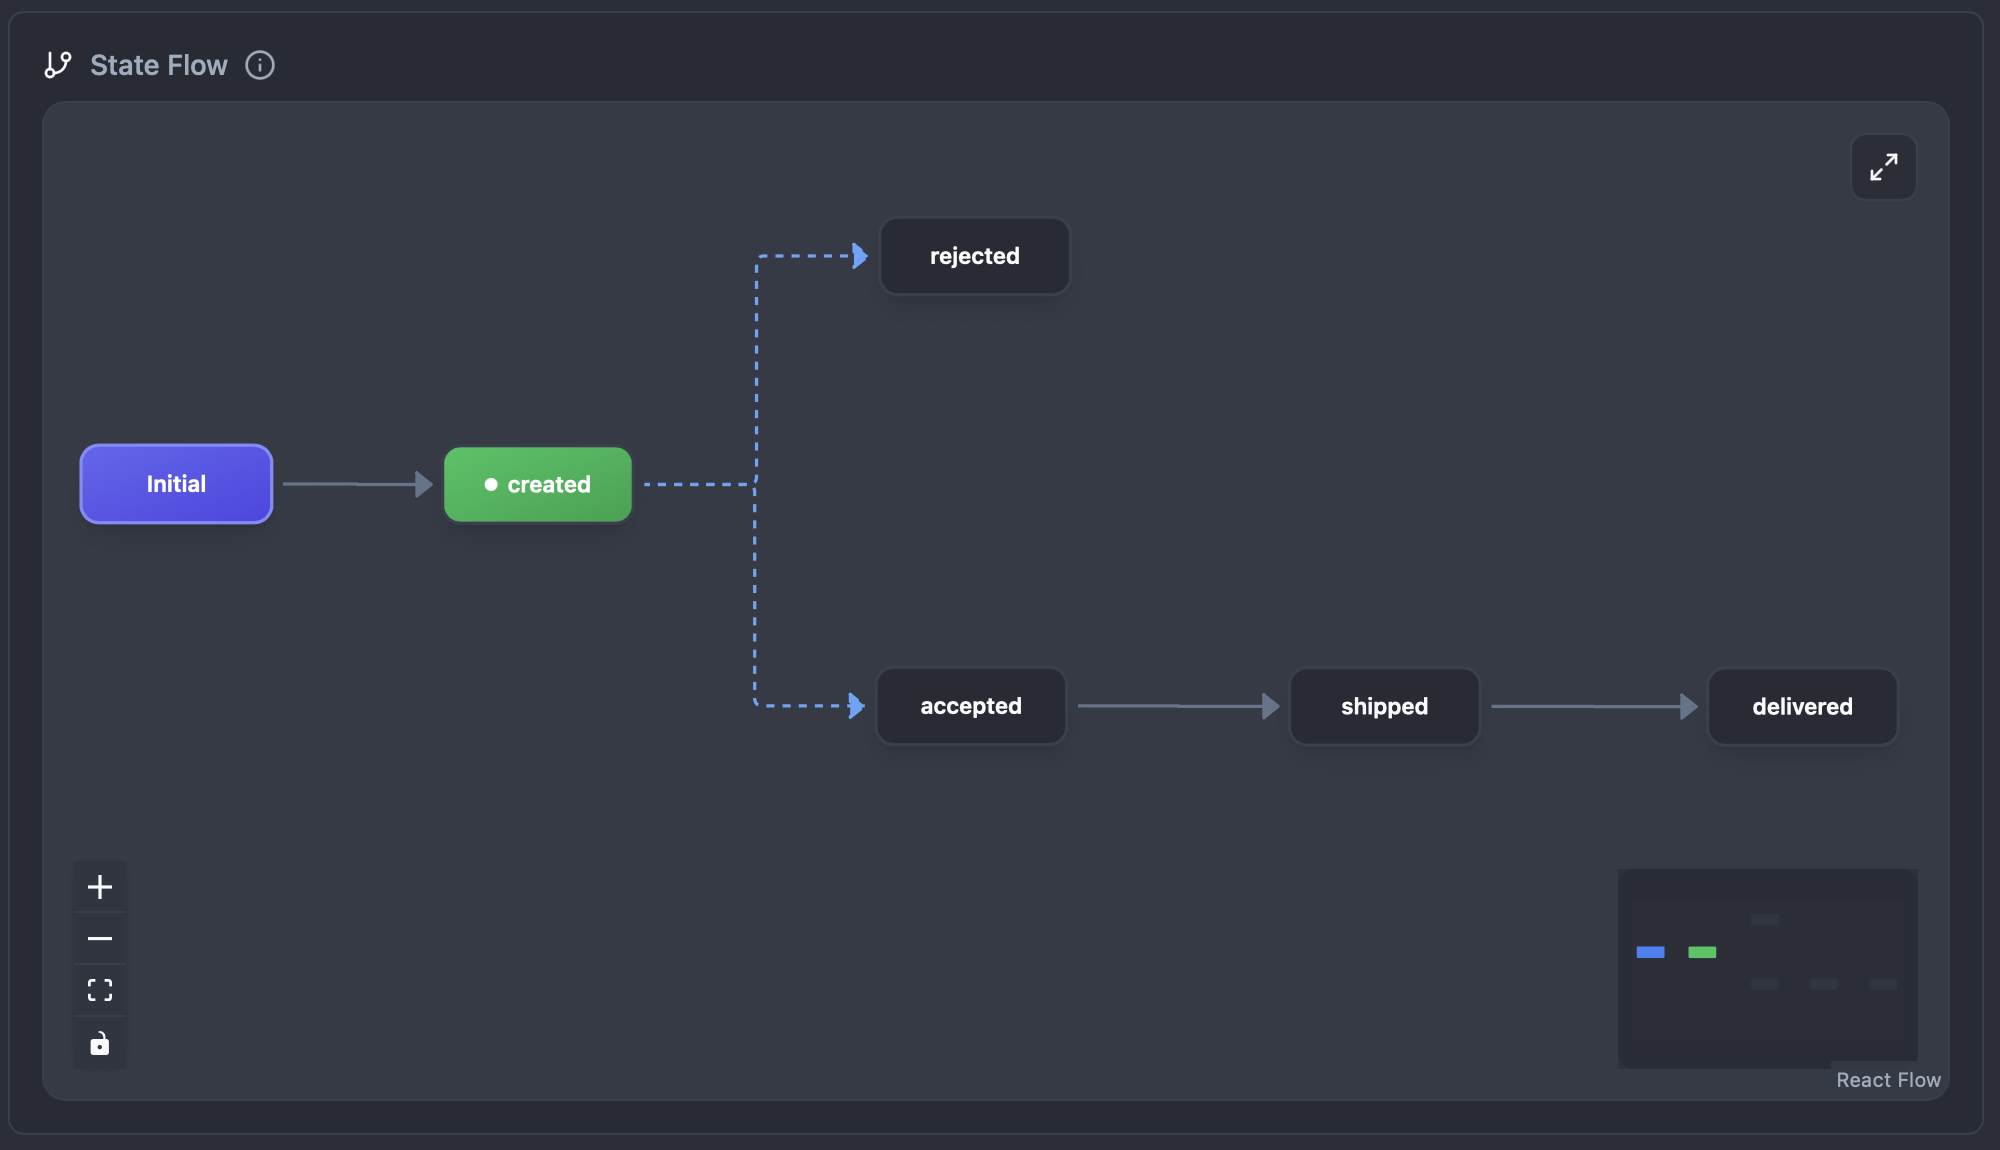Click the rejected state node
The width and height of the screenshot is (2000, 1150).
pos(973,256)
